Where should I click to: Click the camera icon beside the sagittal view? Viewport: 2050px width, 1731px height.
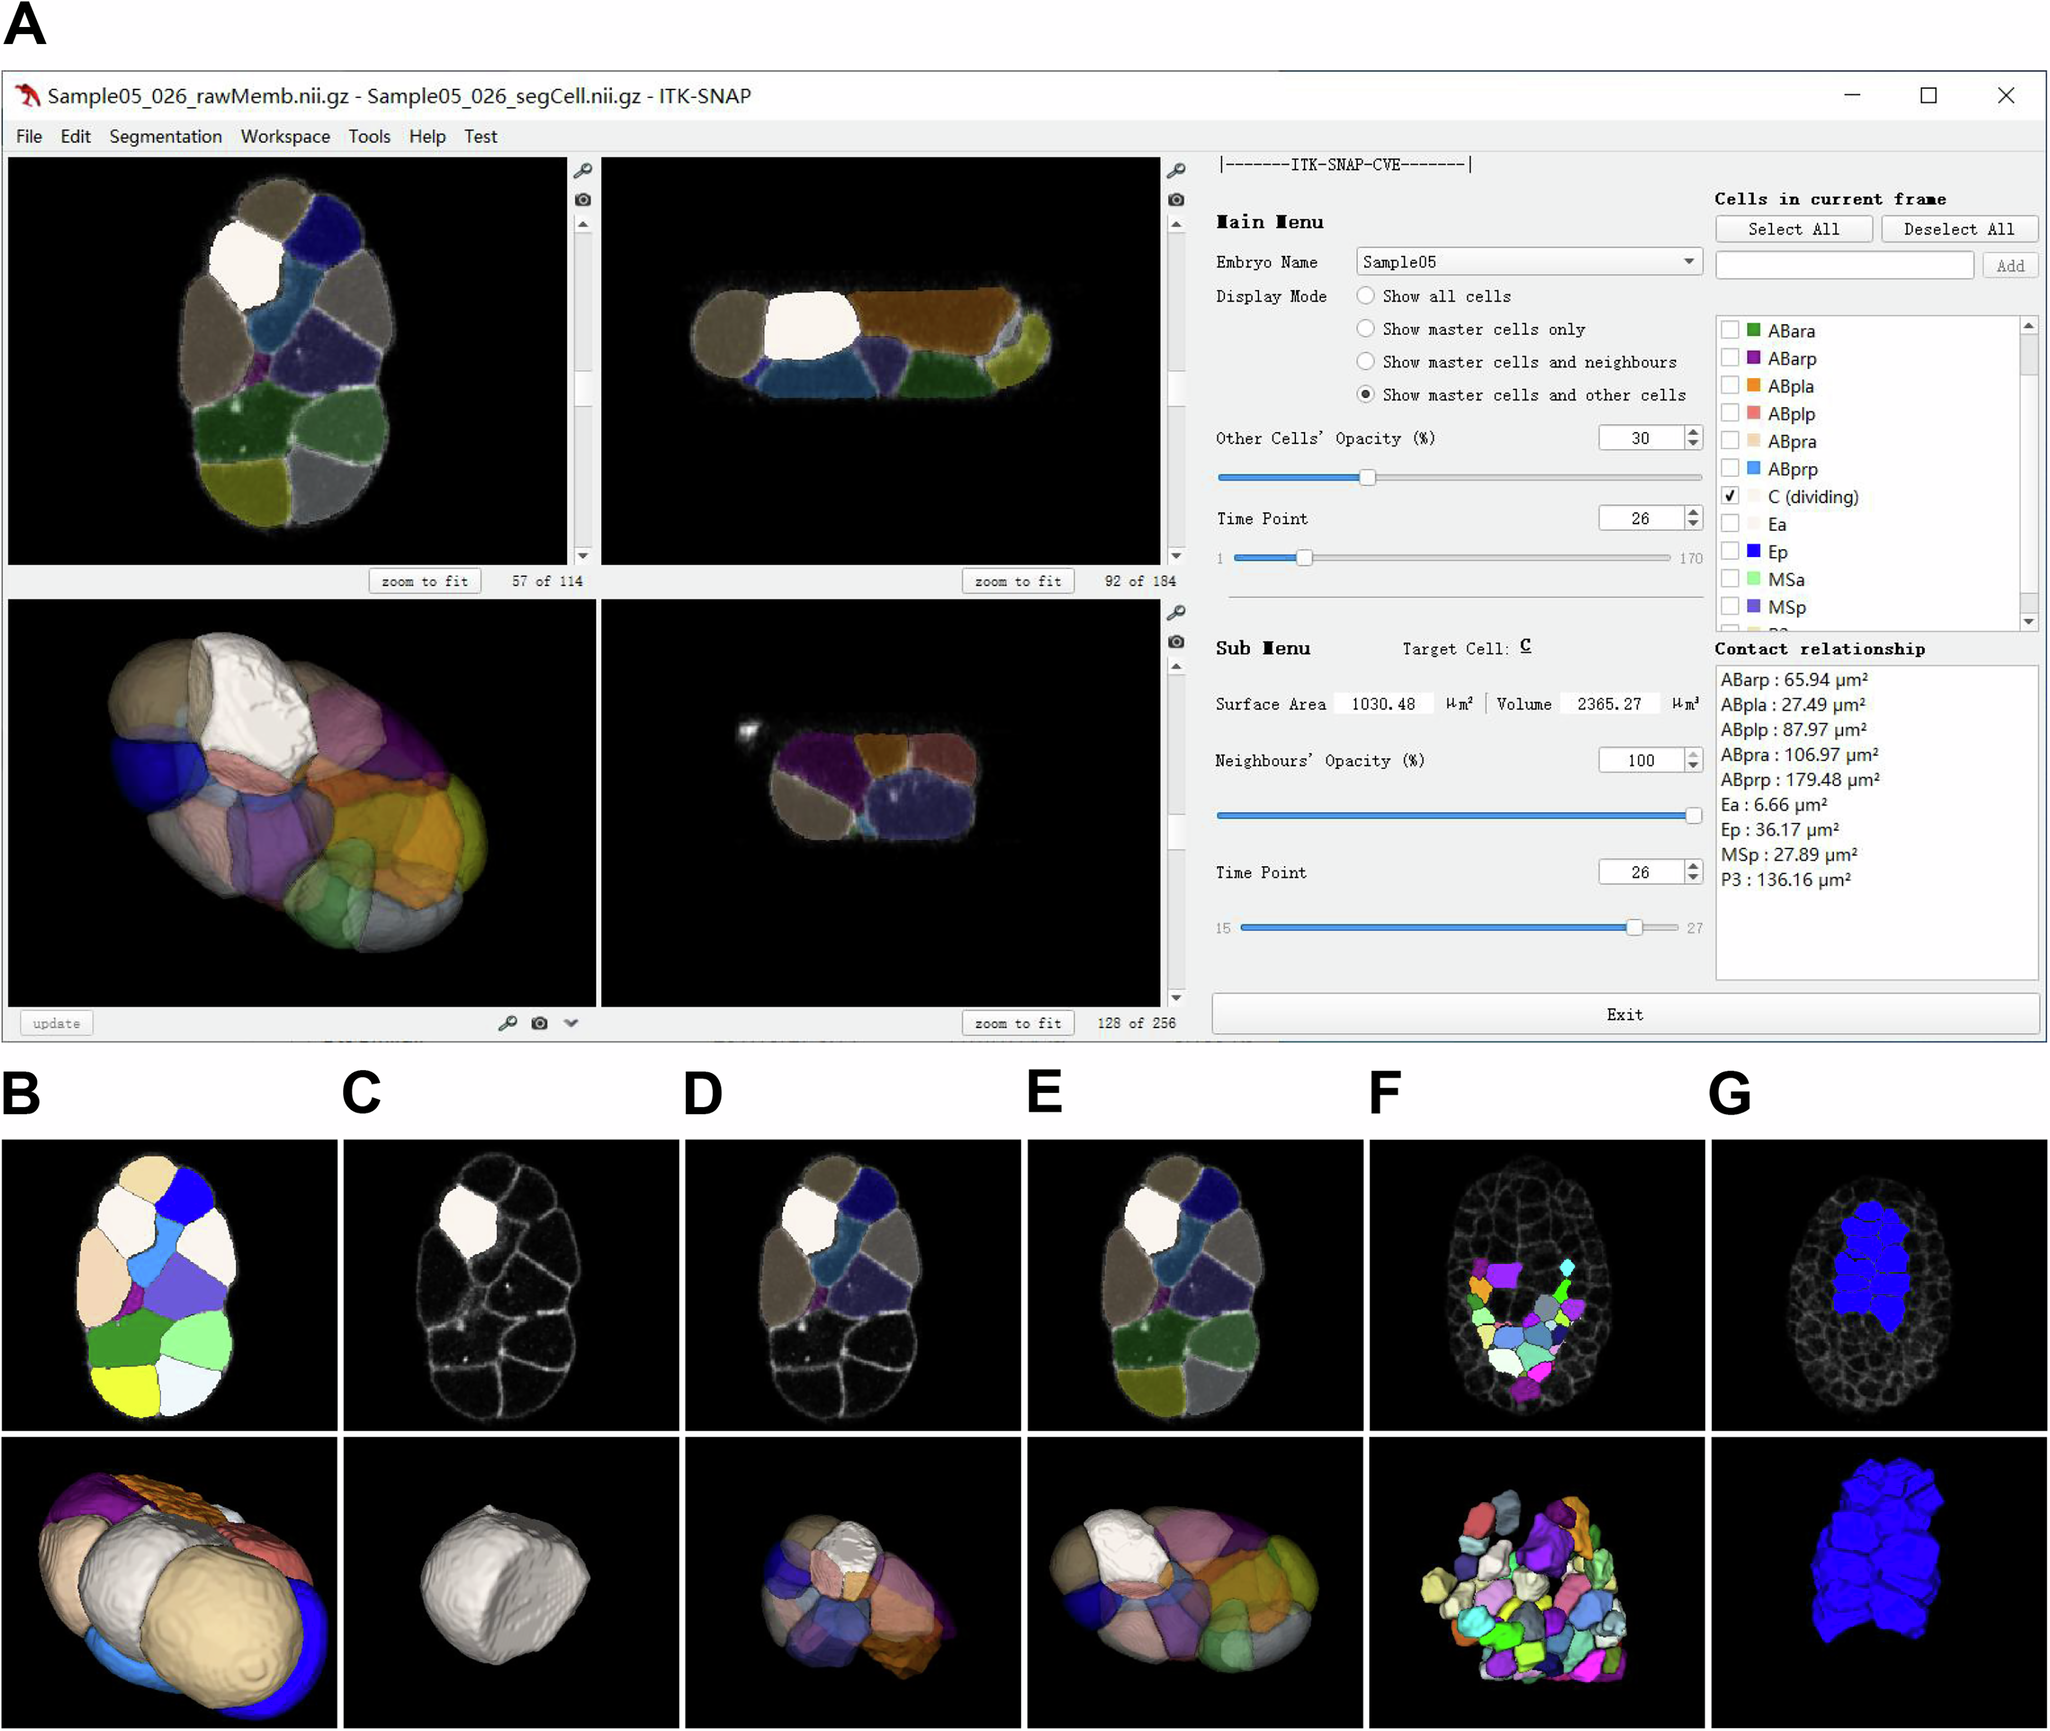1175,200
